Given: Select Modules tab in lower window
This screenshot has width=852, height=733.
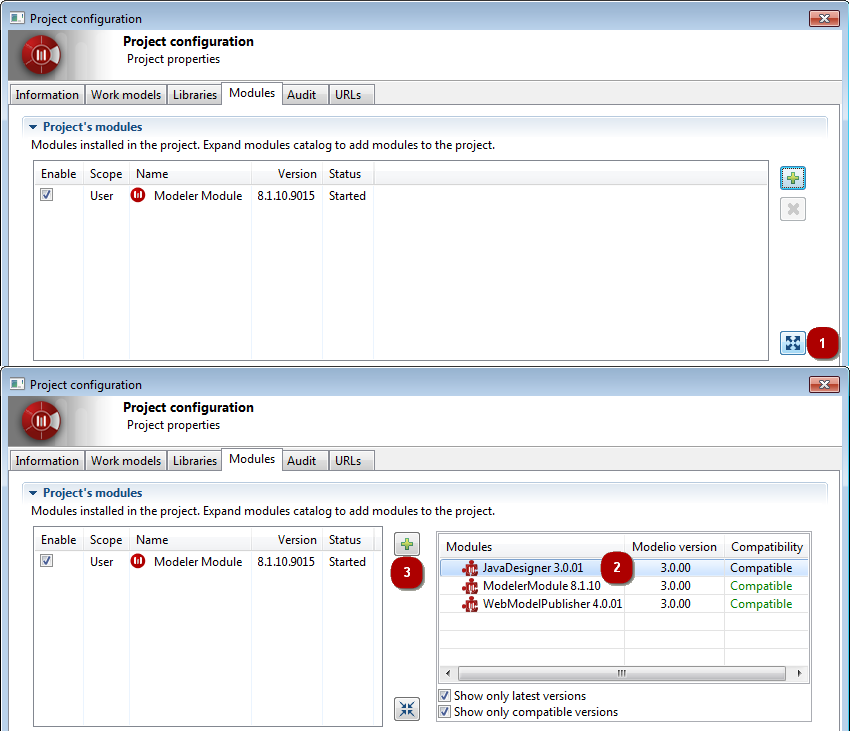Looking at the screenshot, I should click(x=252, y=460).
